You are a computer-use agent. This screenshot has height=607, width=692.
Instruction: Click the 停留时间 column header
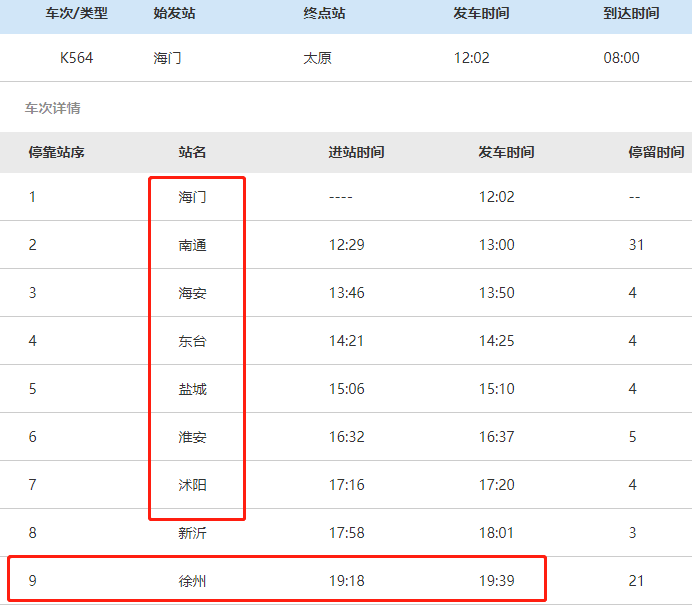656,153
